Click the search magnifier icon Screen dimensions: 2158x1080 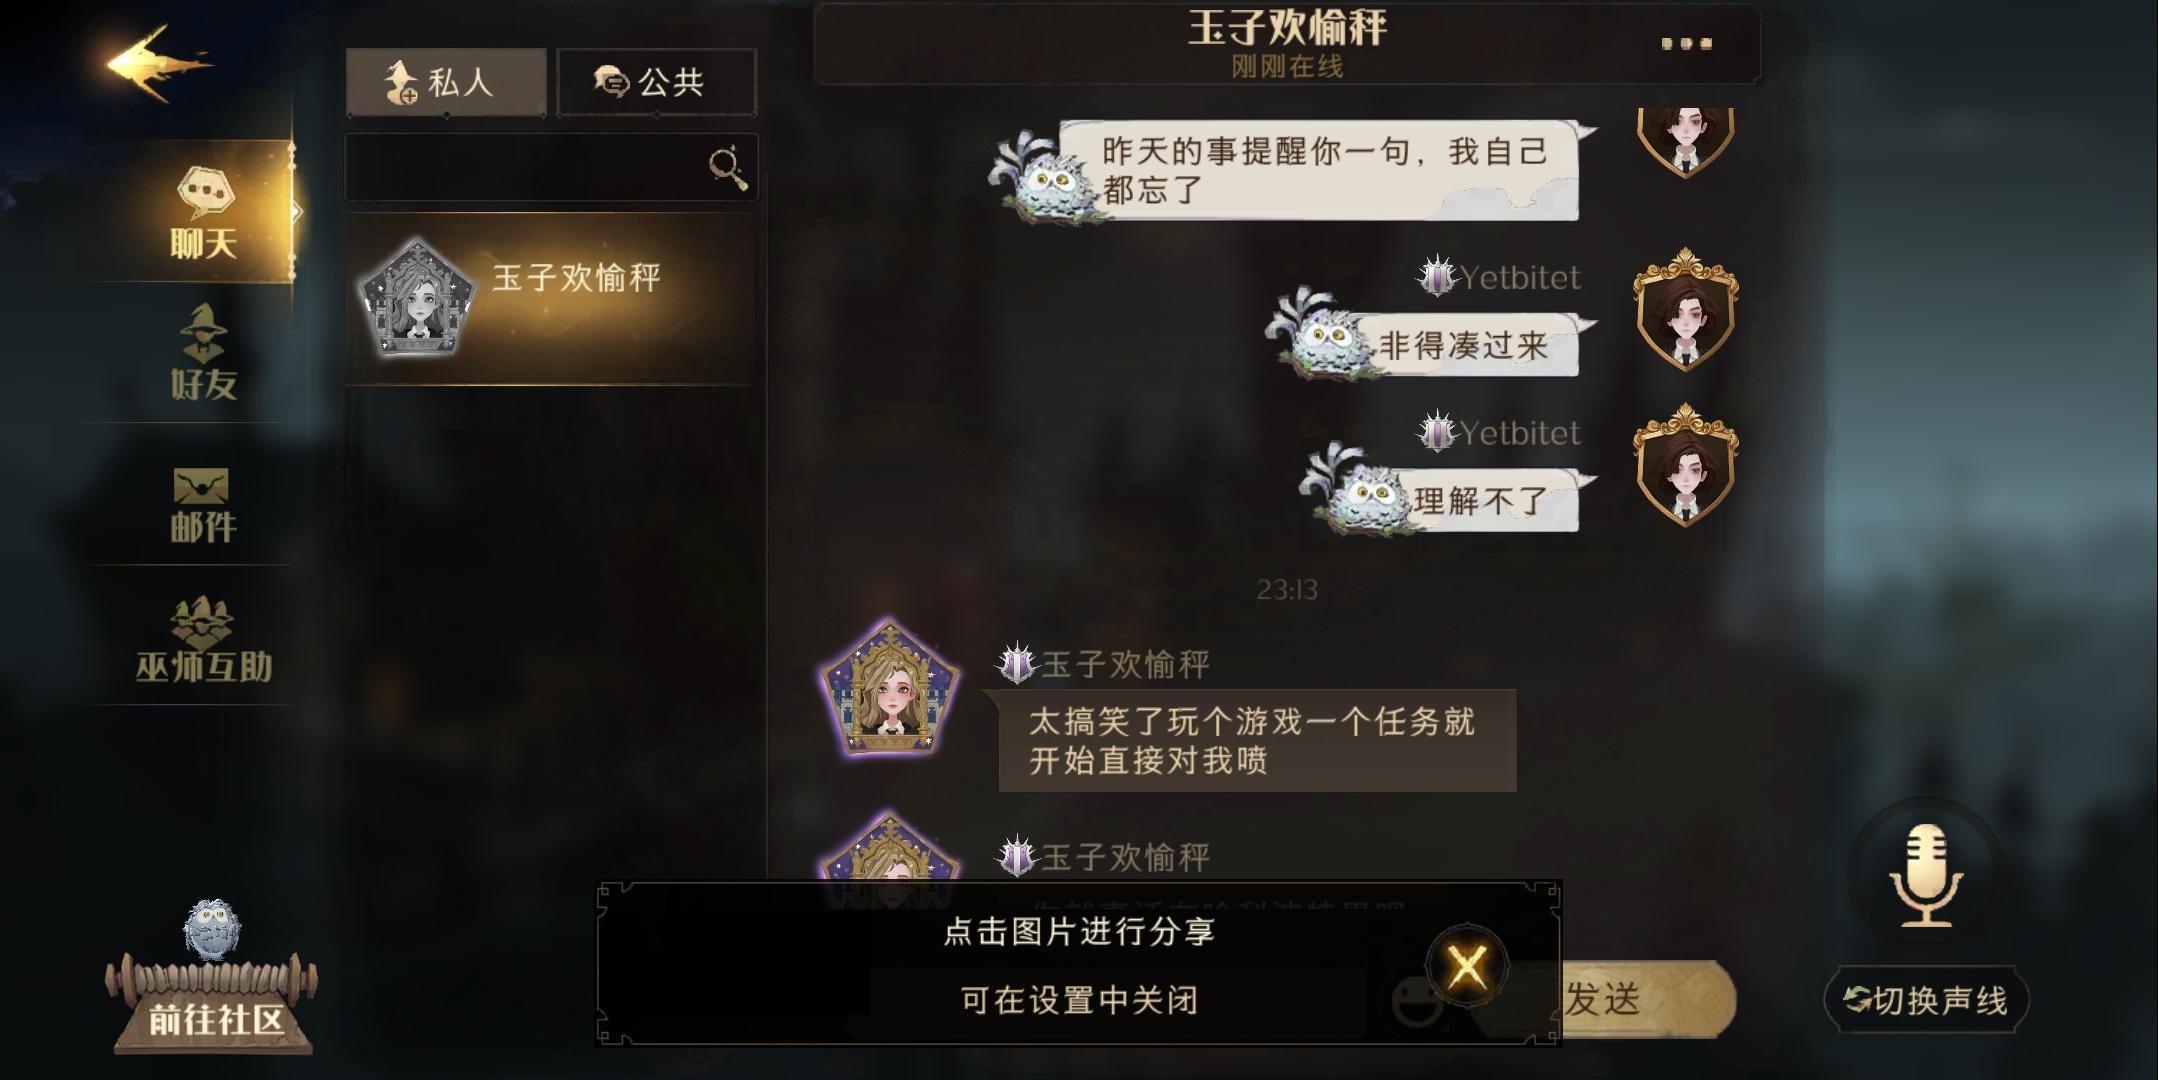pos(728,167)
